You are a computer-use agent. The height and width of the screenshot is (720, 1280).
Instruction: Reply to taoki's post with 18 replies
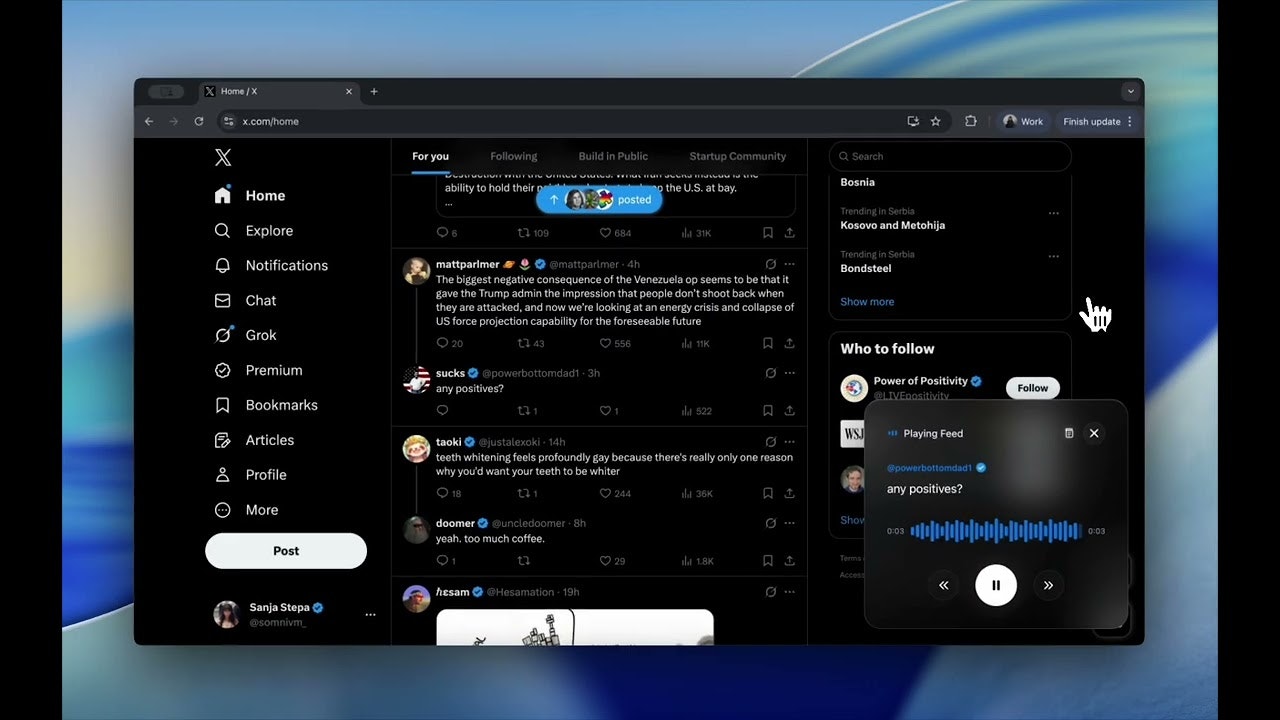449,494
